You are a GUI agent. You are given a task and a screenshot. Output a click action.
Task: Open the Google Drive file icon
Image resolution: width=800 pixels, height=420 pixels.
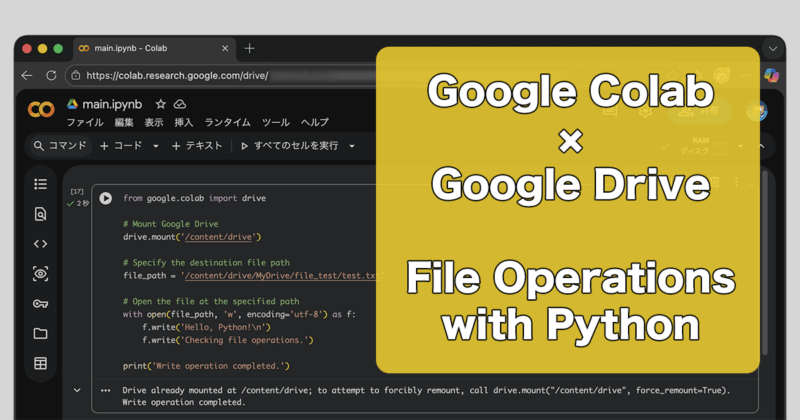click(72, 104)
